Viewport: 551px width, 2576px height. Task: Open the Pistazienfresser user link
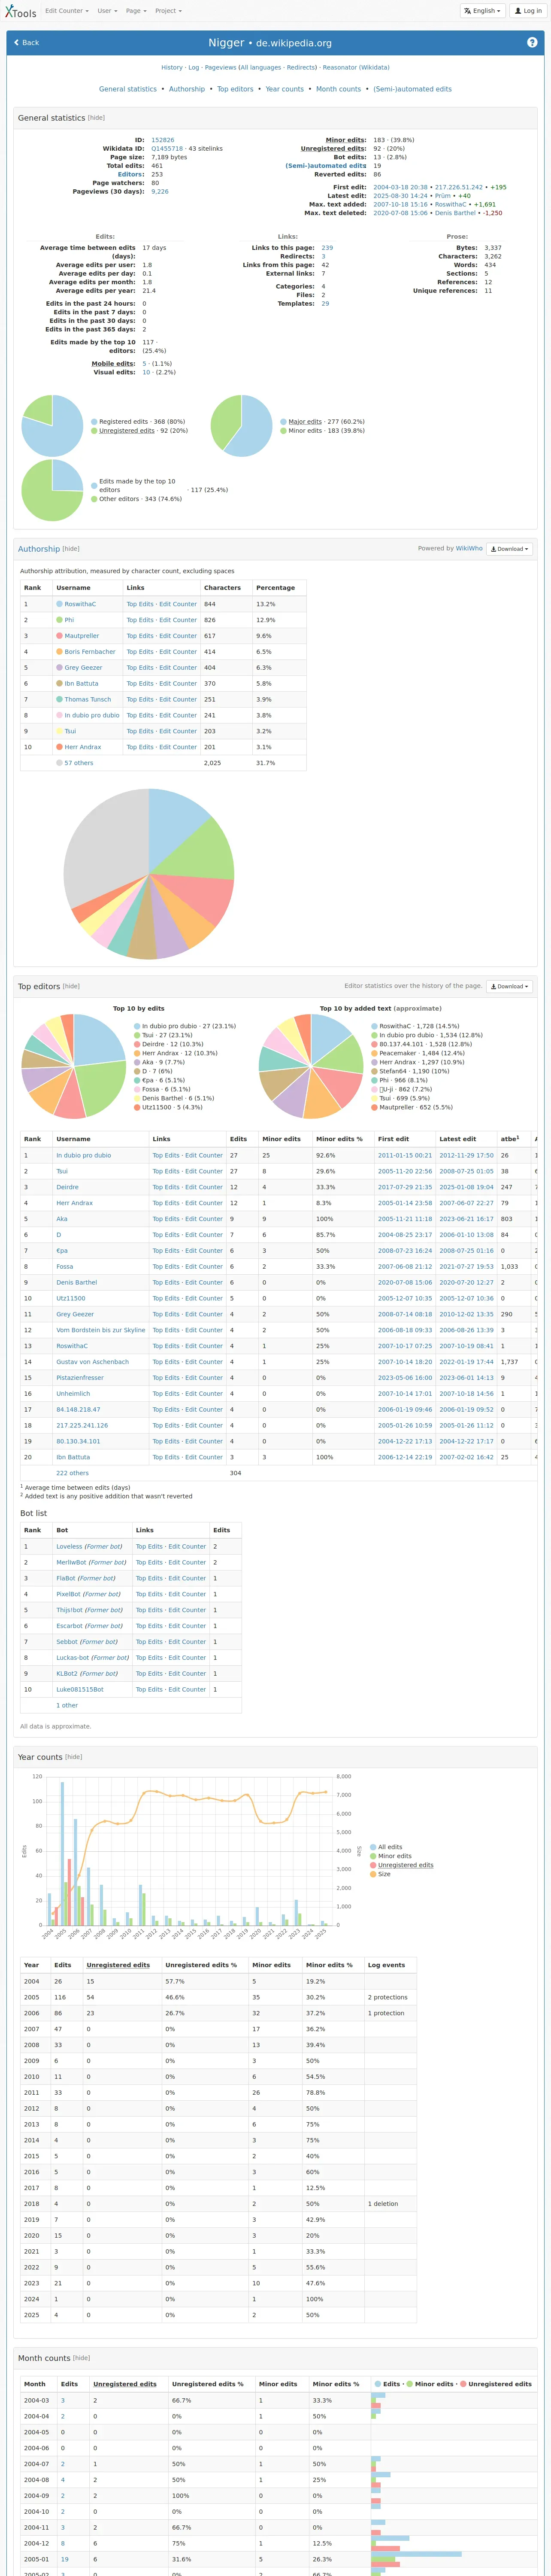pos(80,1378)
